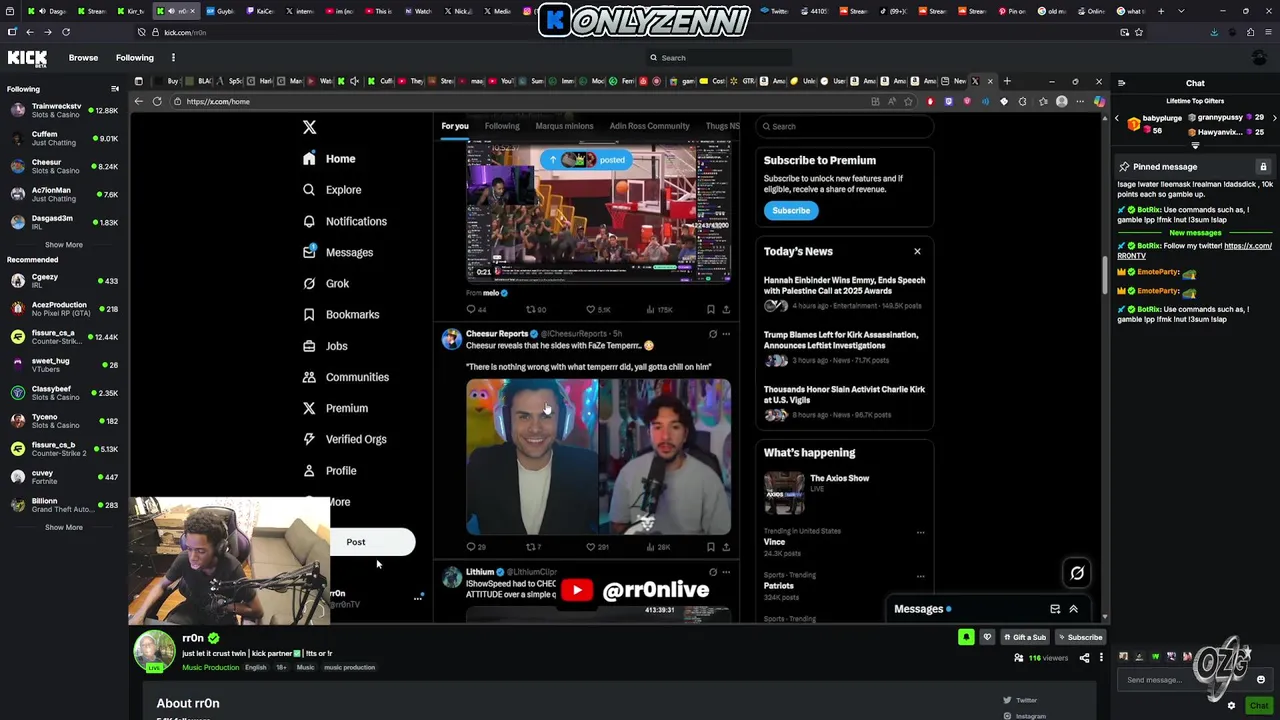Click the Kick Search box

pos(718,58)
